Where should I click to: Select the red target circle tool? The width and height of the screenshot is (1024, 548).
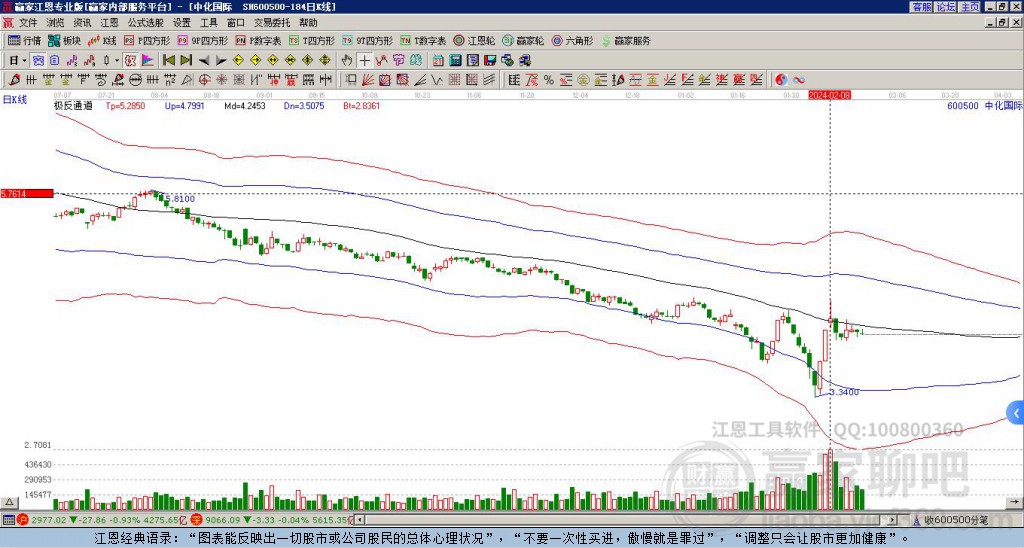coord(204,80)
